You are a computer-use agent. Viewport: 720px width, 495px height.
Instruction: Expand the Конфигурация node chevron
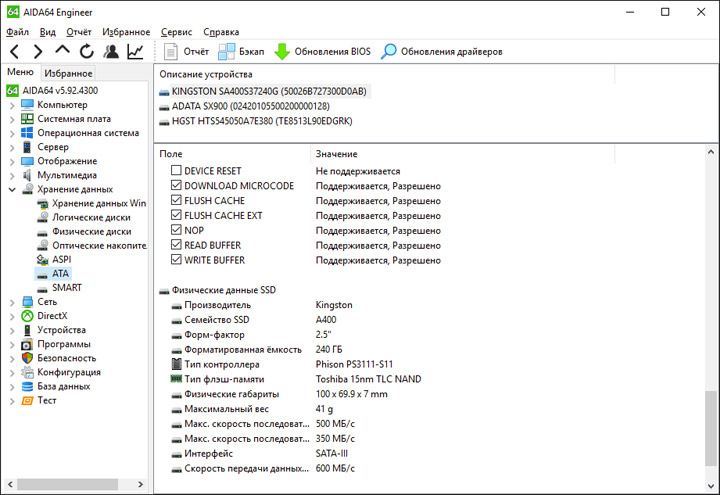tap(12, 373)
